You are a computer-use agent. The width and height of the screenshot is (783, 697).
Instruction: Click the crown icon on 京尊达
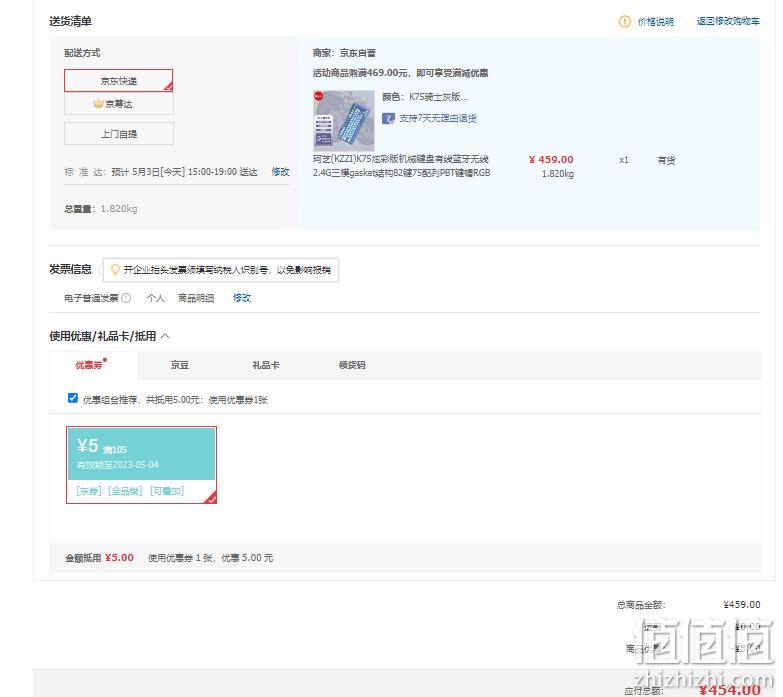[98, 103]
